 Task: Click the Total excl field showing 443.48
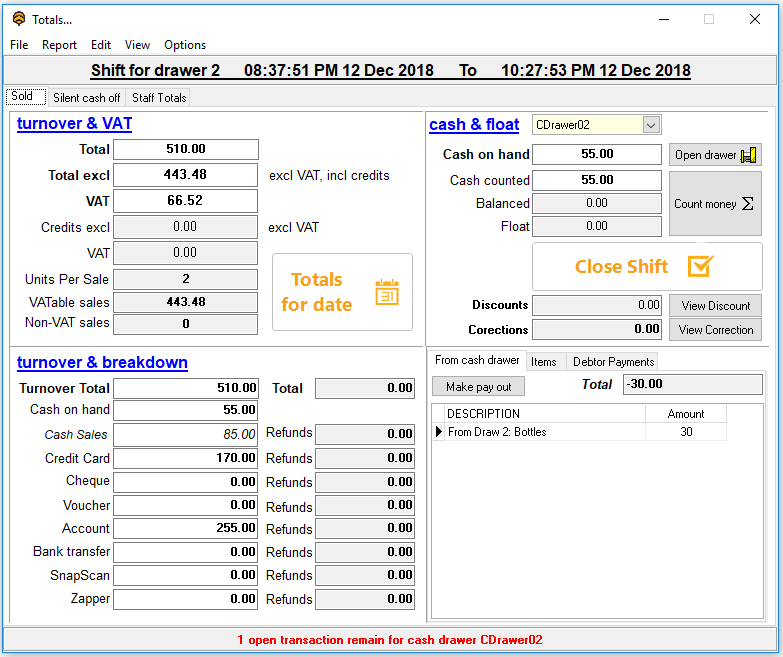tap(185, 175)
